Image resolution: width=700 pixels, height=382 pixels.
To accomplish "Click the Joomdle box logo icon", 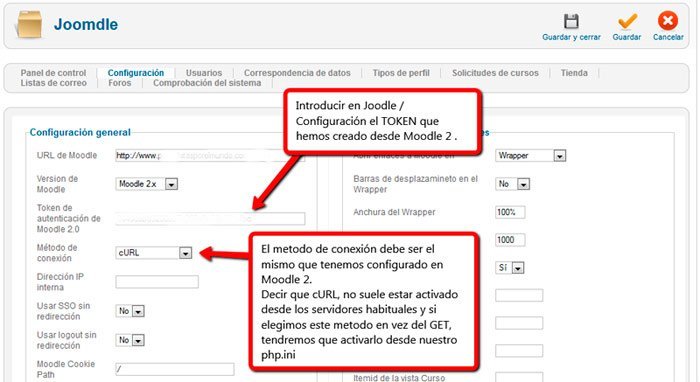I will 29,24.
